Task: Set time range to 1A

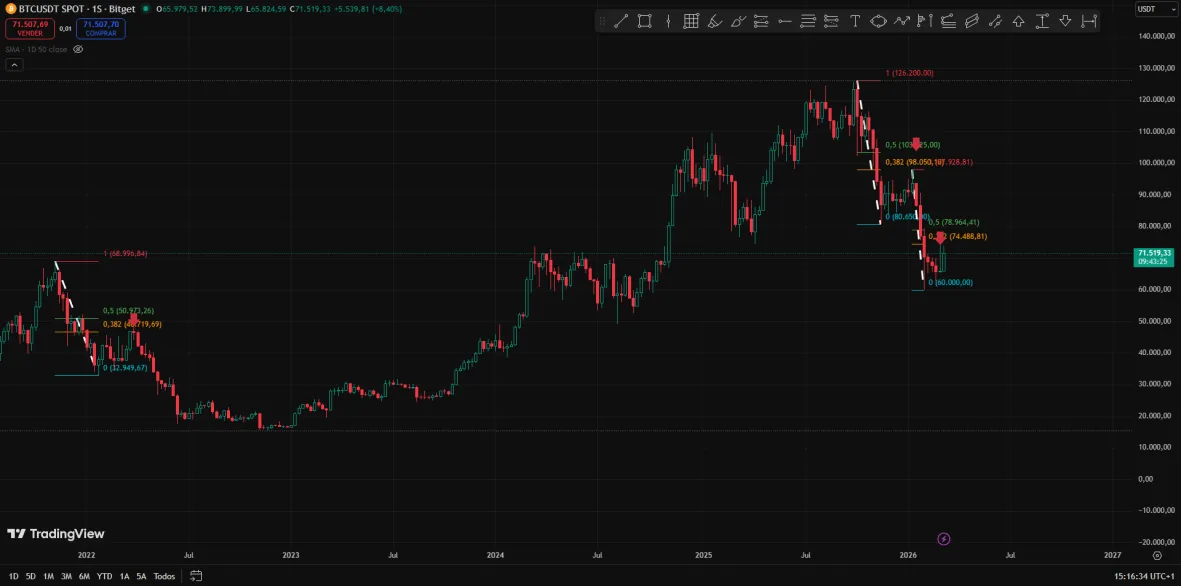Action: point(125,576)
